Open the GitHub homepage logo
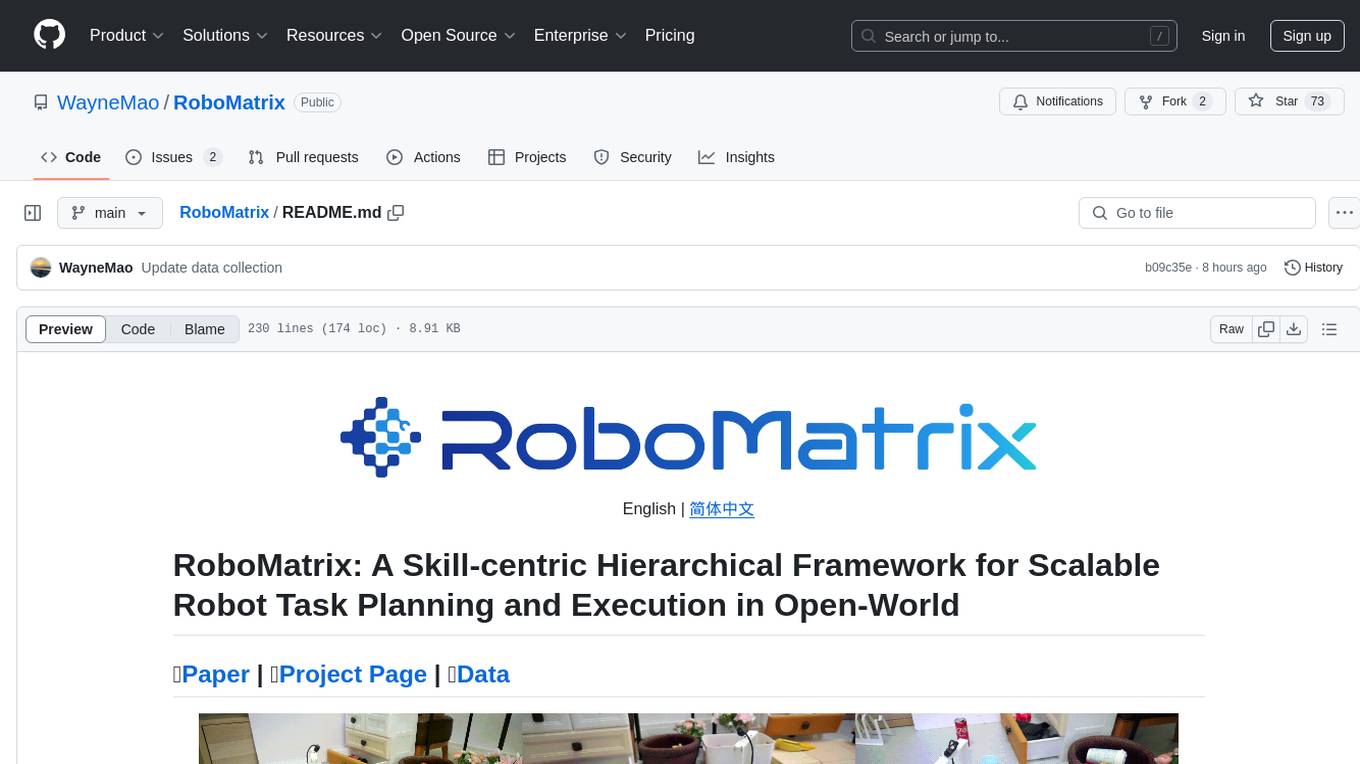Image resolution: width=1360 pixels, height=764 pixels. coord(49,35)
